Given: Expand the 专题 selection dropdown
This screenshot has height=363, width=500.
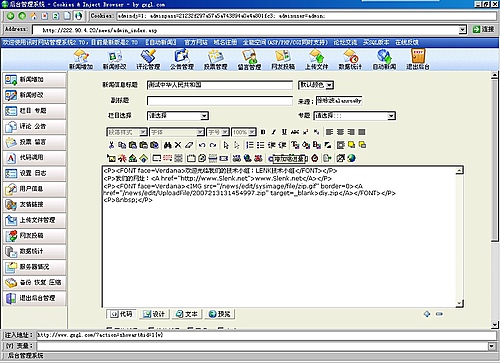Looking at the screenshot, I should click(x=355, y=116).
